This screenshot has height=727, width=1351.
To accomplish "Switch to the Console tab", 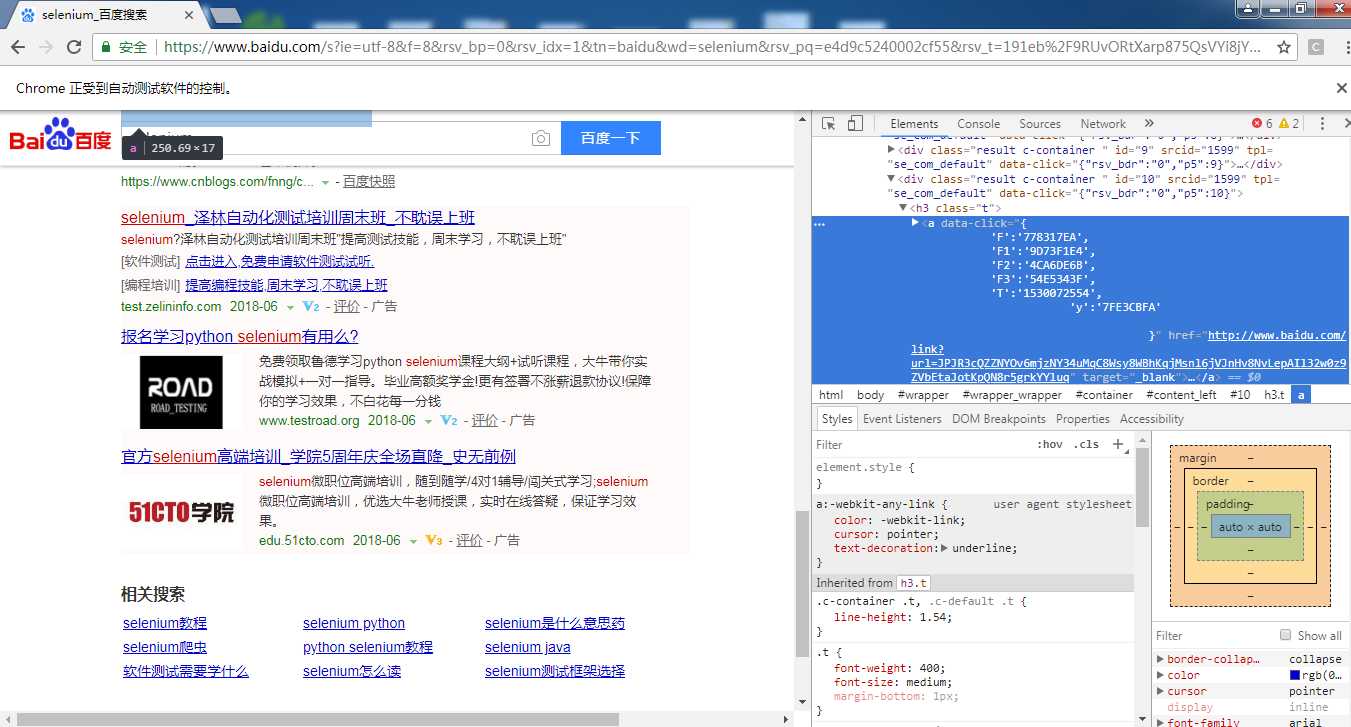I will [x=978, y=124].
